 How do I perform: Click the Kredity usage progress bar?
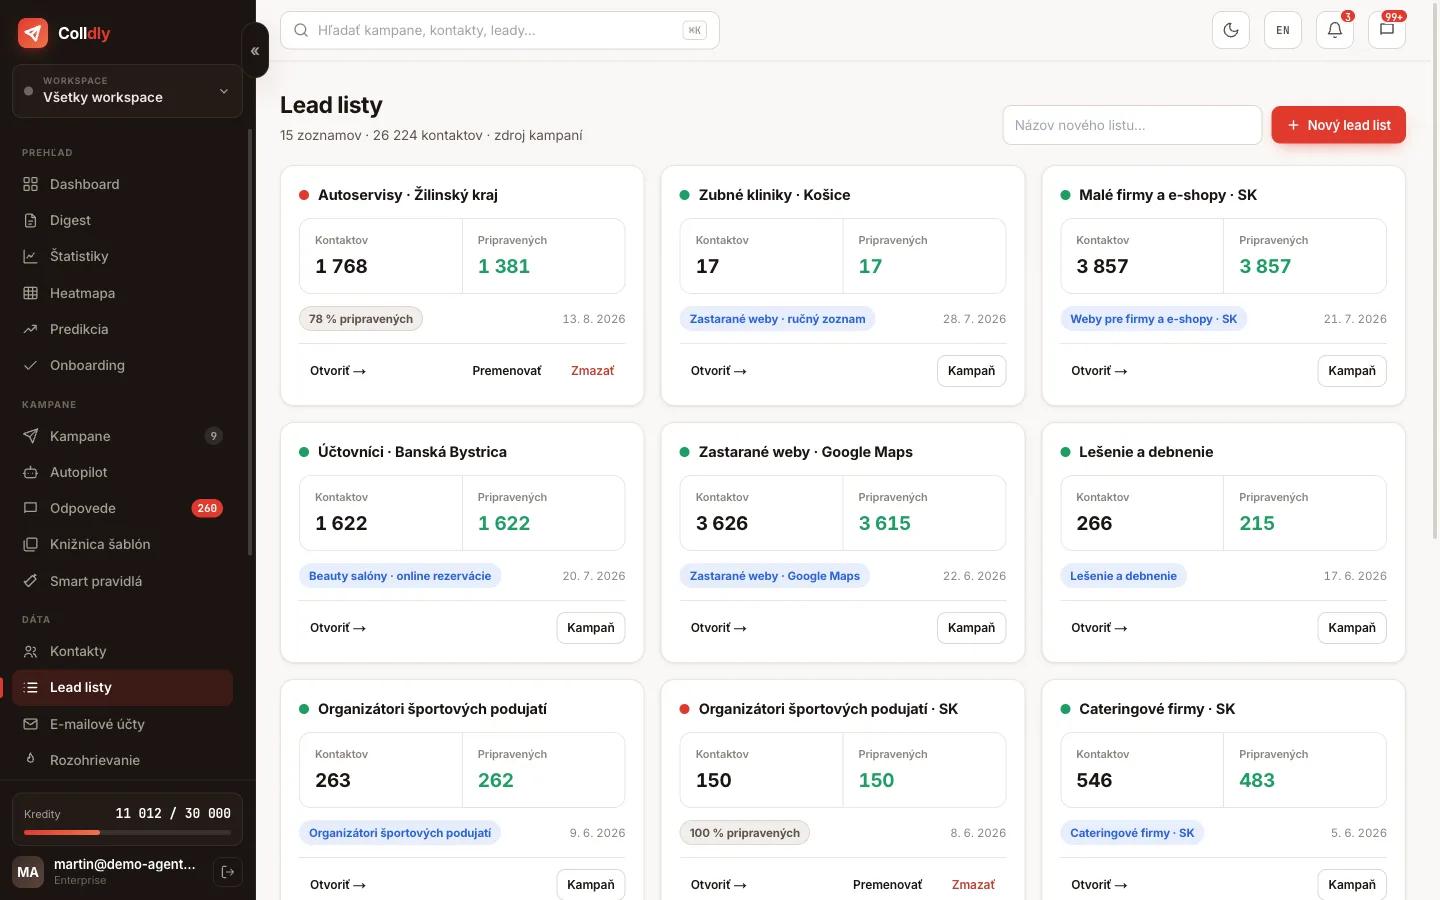click(127, 832)
